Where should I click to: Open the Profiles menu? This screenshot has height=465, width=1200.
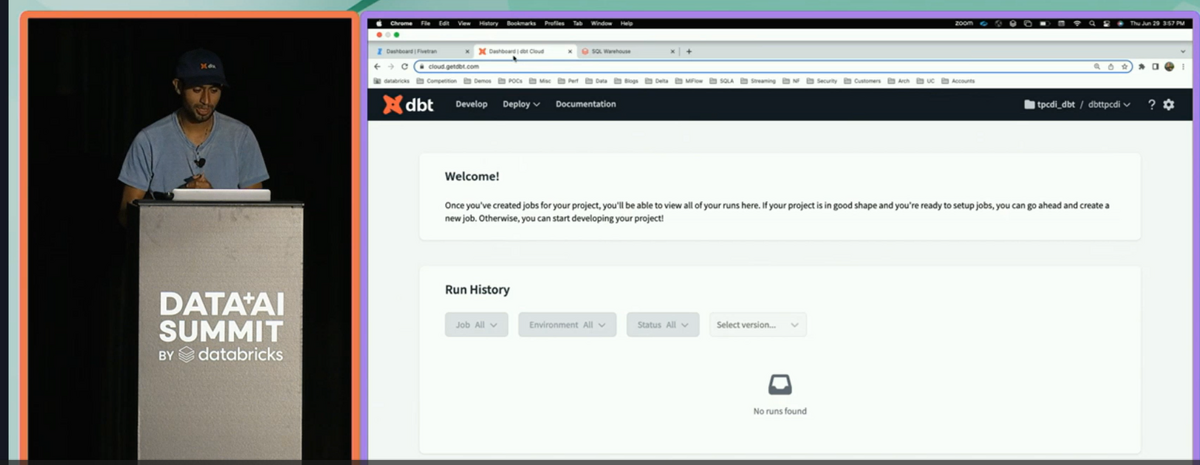pos(554,23)
